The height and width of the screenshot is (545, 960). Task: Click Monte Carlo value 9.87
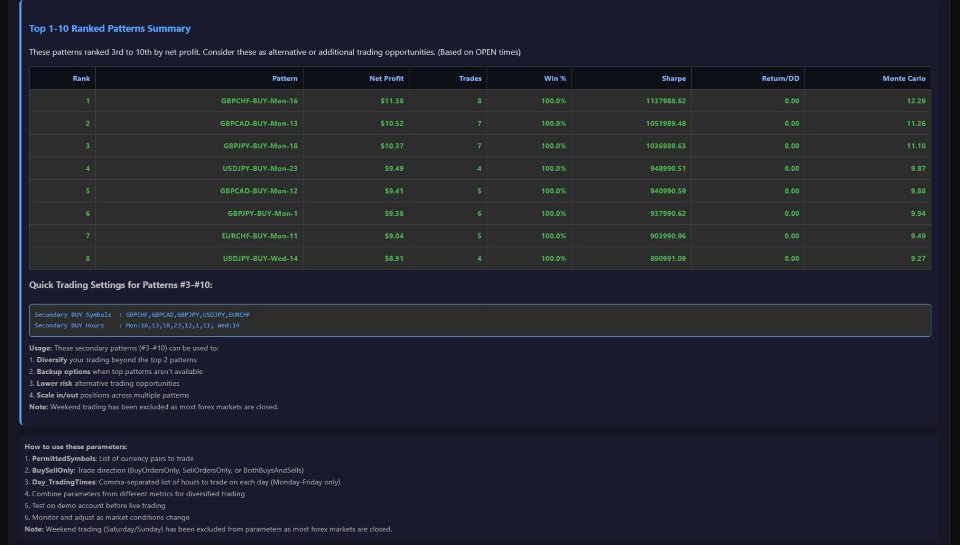pyautogui.click(x=918, y=168)
